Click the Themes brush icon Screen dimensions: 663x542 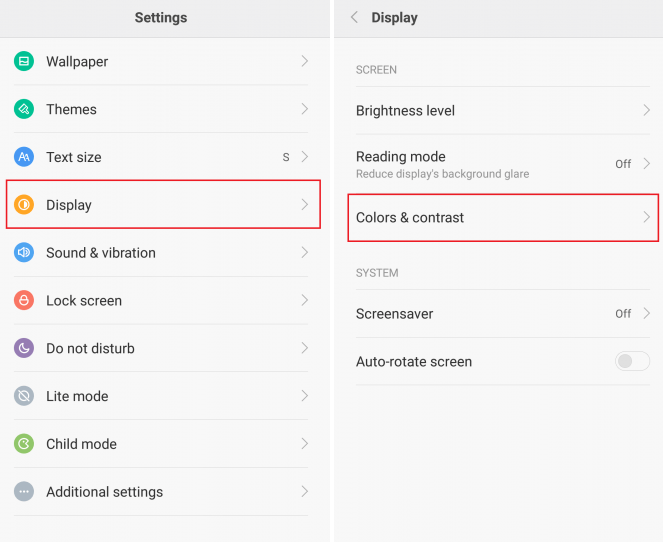point(24,109)
